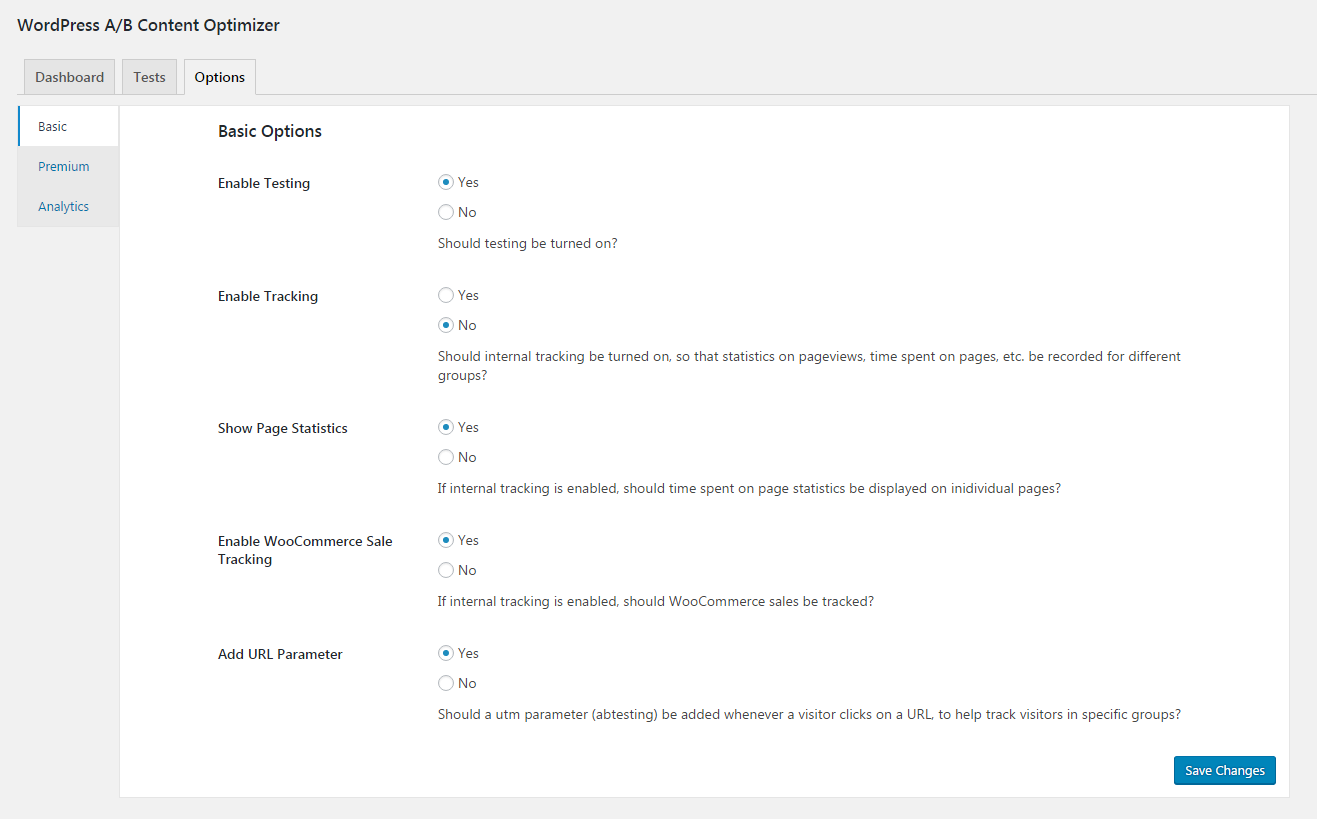Select Yes for Add URL Parameter
Image resolution: width=1317 pixels, height=819 pixels.
446,653
